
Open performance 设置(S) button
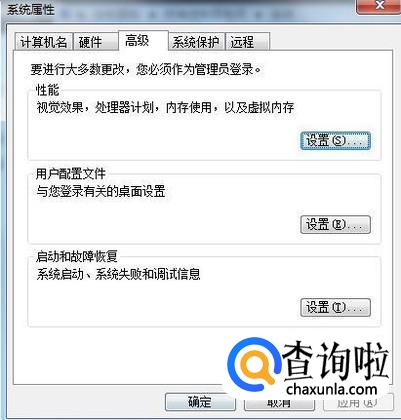click(335, 141)
